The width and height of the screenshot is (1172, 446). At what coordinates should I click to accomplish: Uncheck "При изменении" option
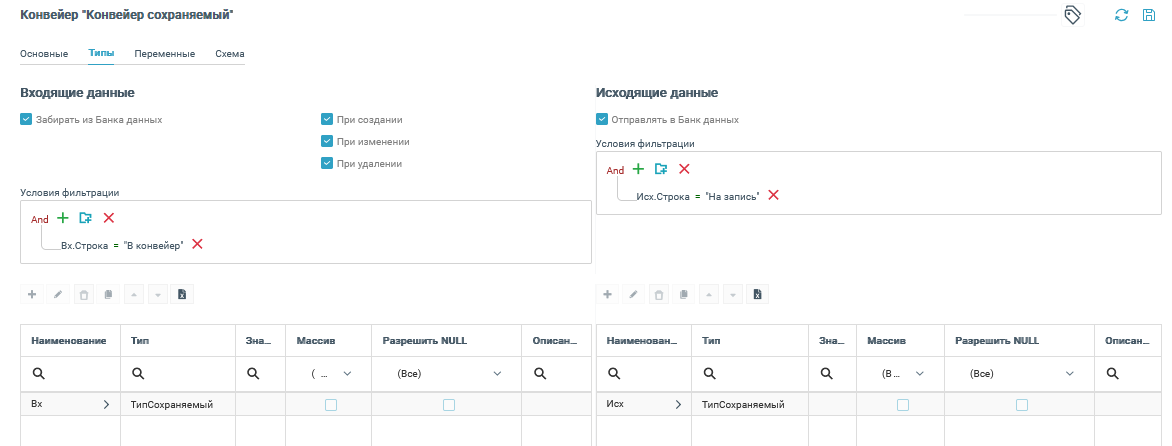[327, 141]
